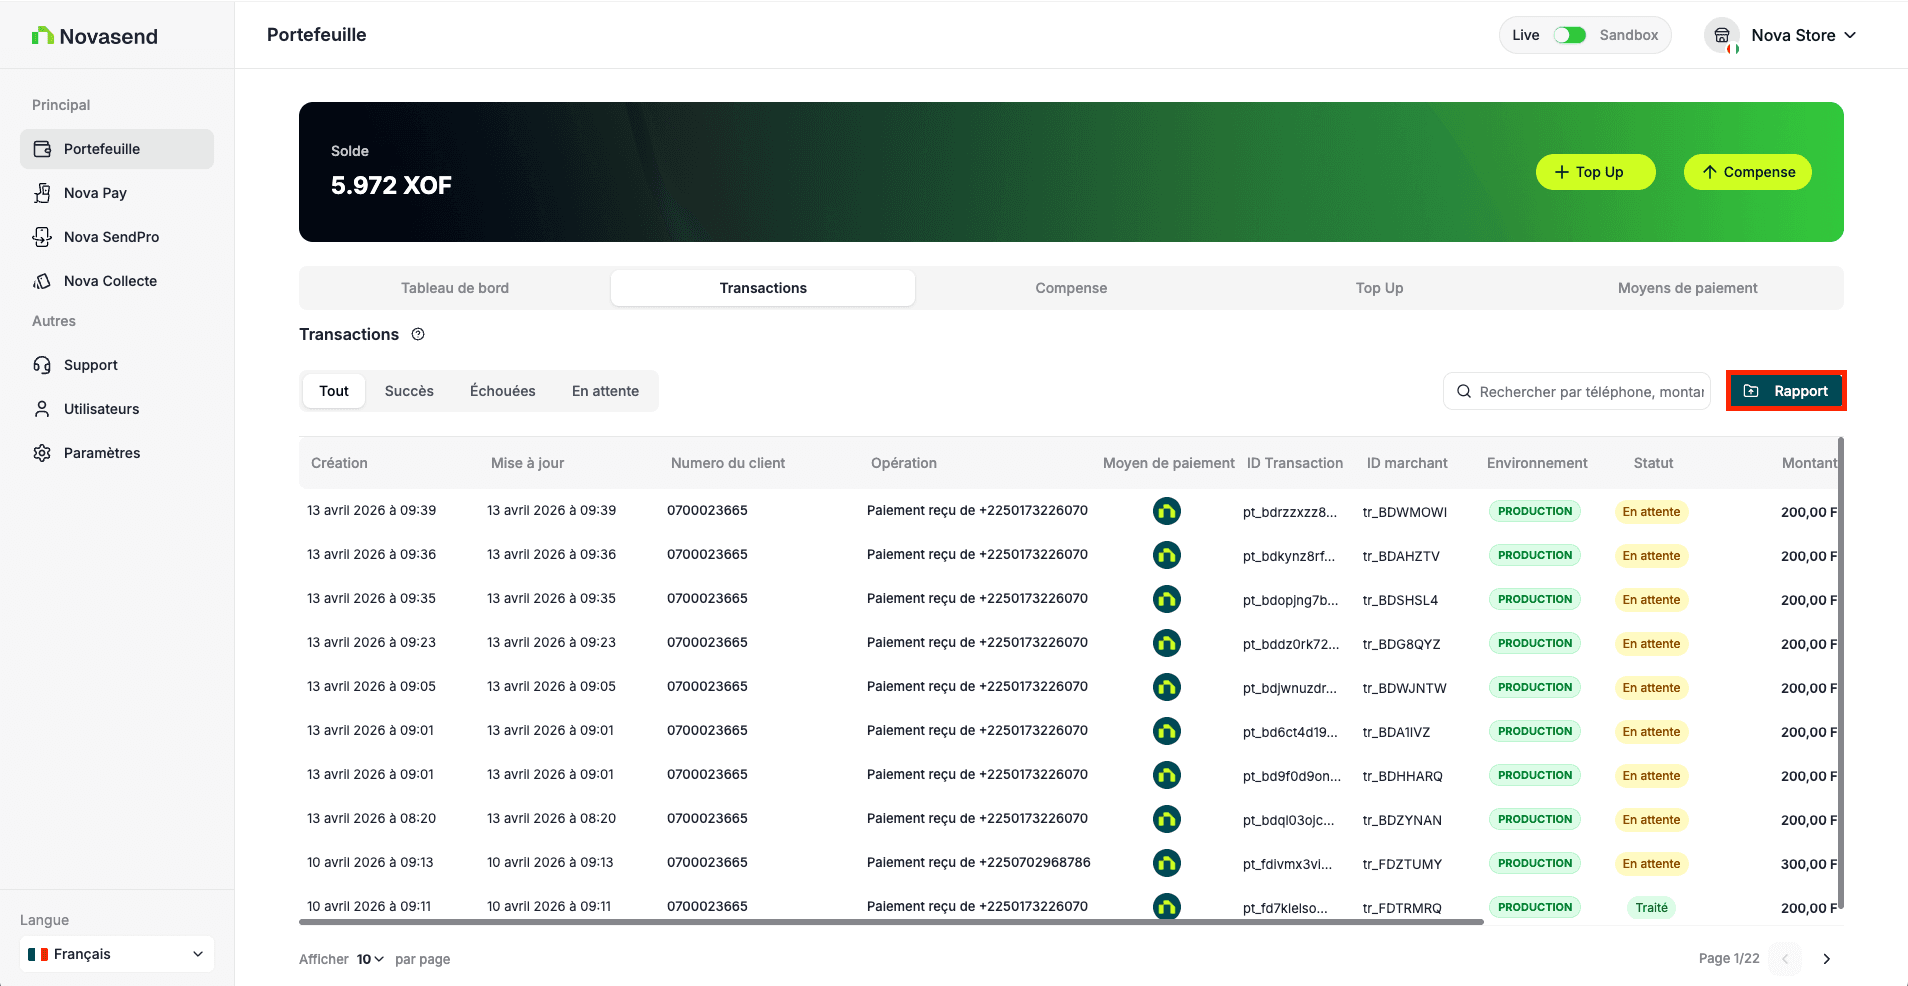Click payment method icon for tr_FDZTUMY row
The height and width of the screenshot is (986, 1908).
pos(1166,863)
